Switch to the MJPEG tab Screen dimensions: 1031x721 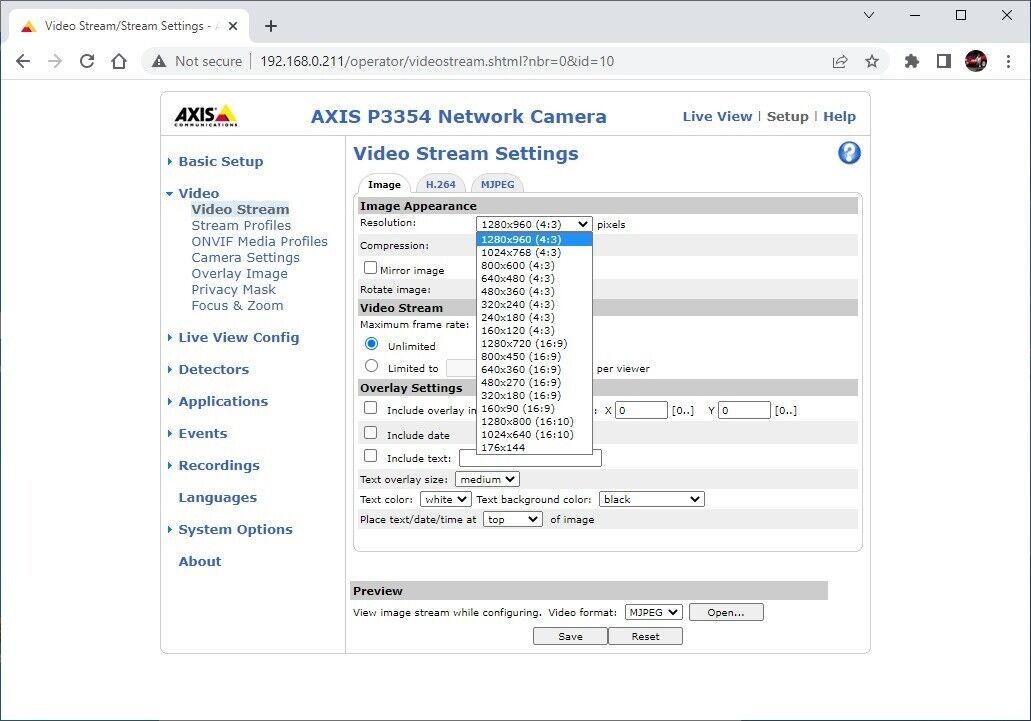click(497, 185)
